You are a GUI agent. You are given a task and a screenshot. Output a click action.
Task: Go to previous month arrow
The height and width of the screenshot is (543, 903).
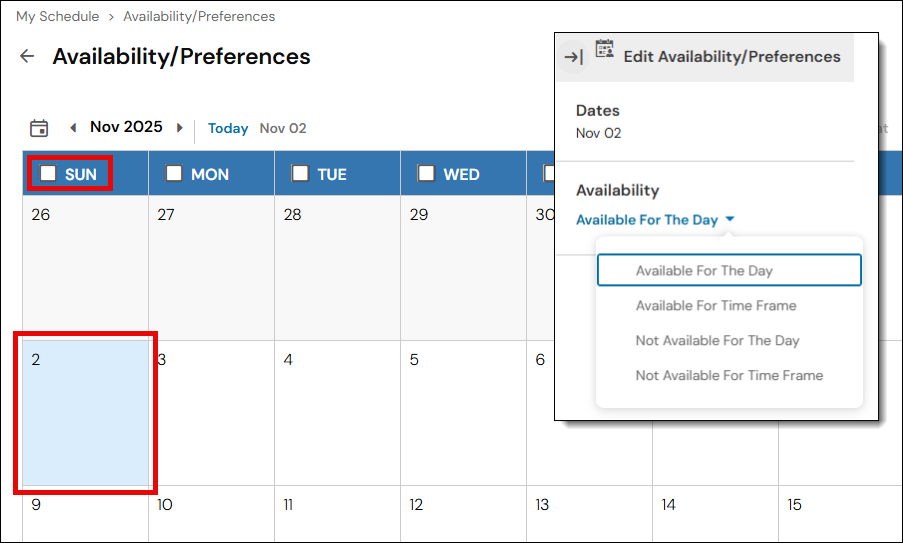[73, 128]
